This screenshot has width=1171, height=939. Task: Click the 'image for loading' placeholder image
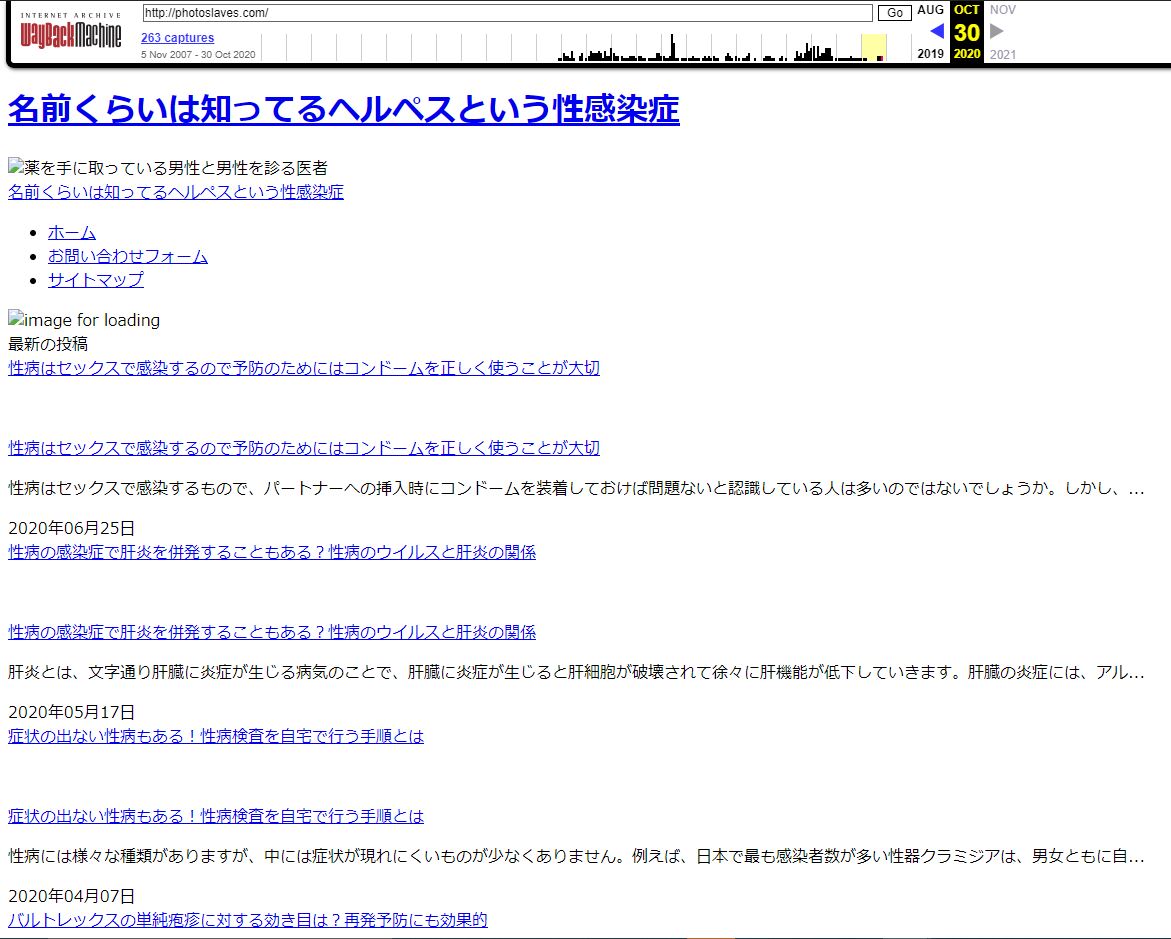tap(84, 320)
